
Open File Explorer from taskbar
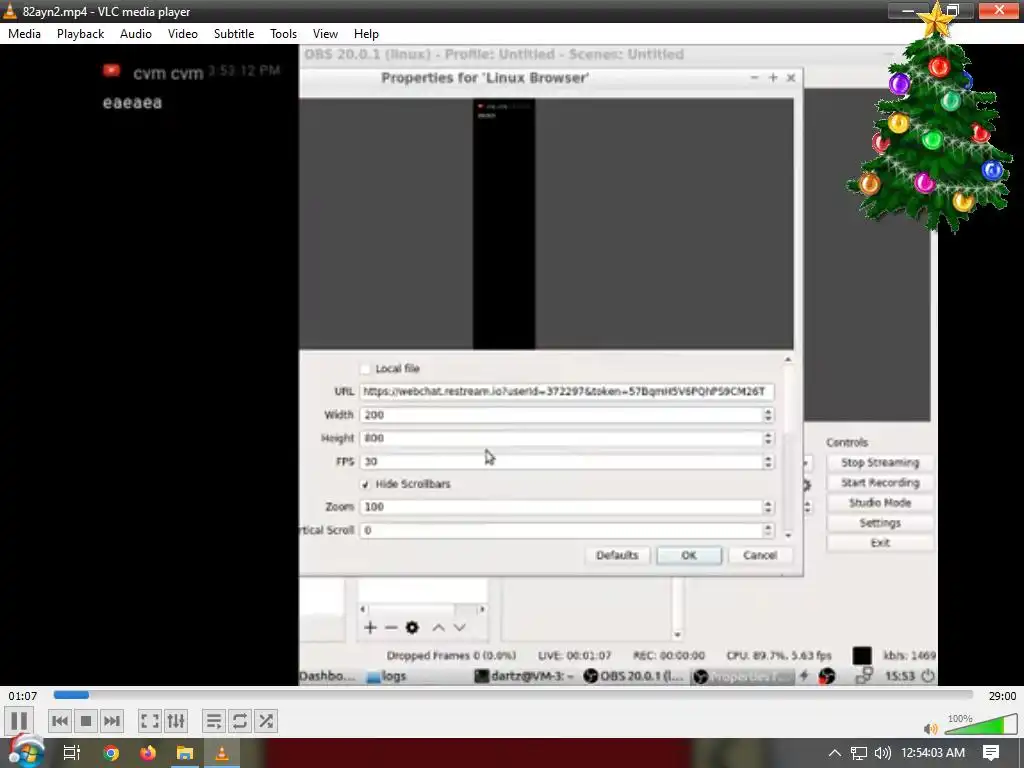pos(185,753)
